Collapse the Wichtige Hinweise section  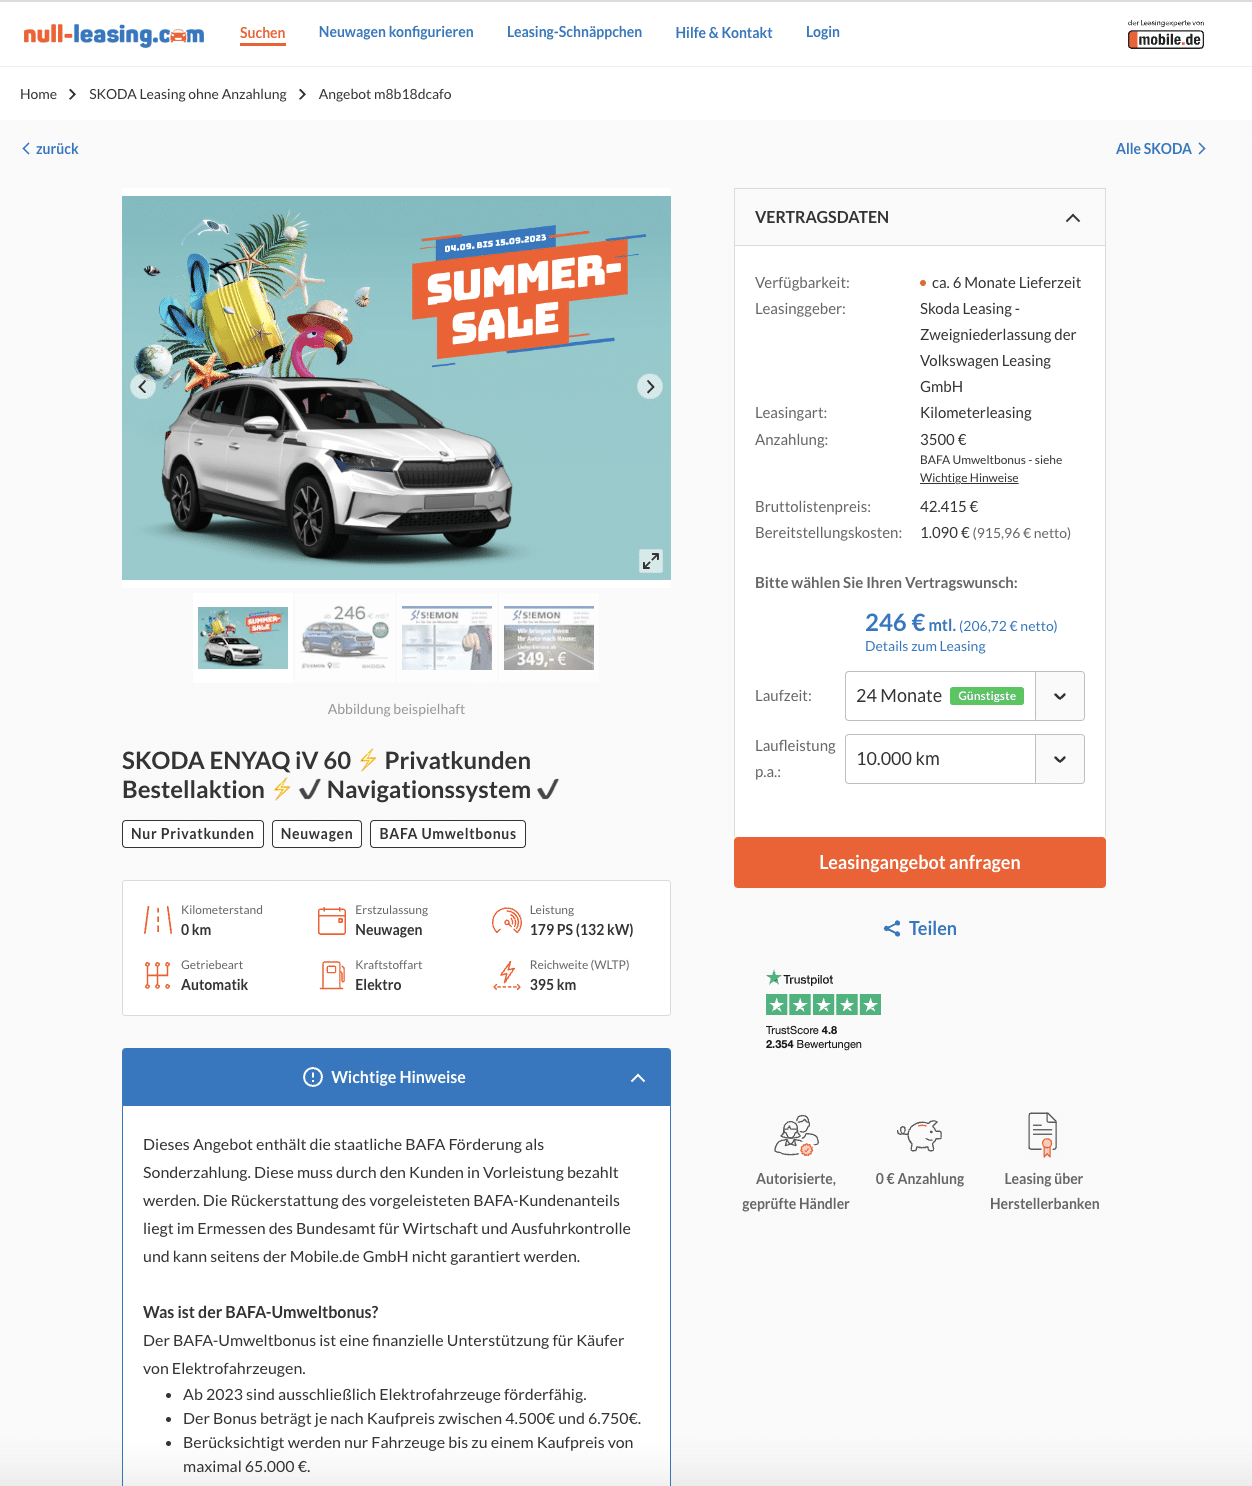(x=638, y=1078)
